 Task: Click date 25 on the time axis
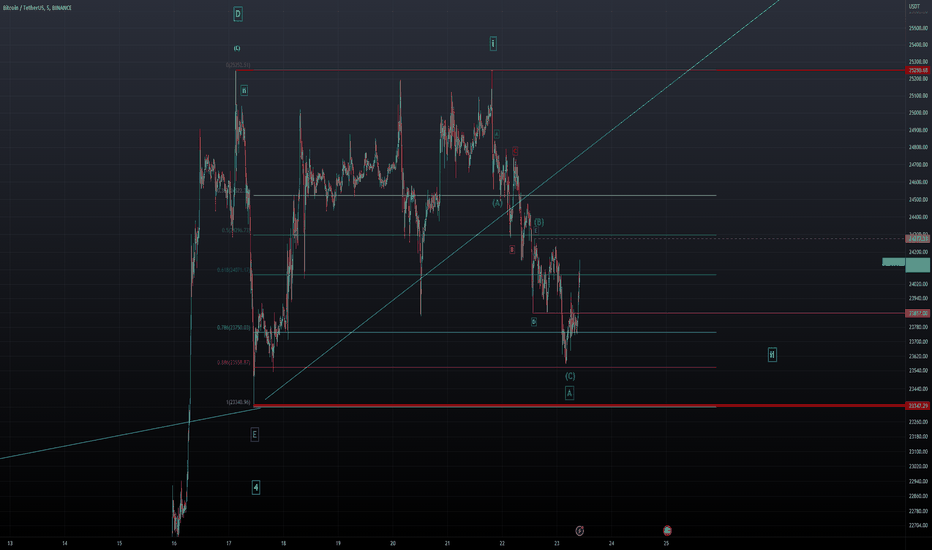click(666, 543)
